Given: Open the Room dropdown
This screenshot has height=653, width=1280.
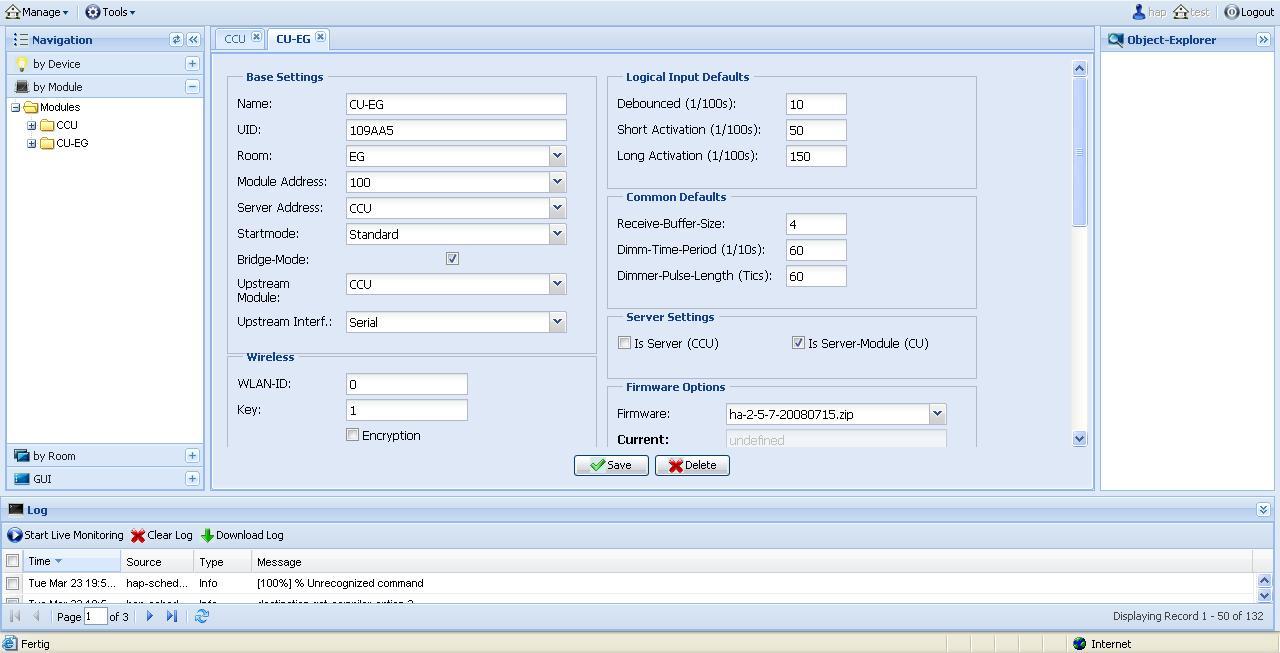Looking at the screenshot, I should point(557,156).
